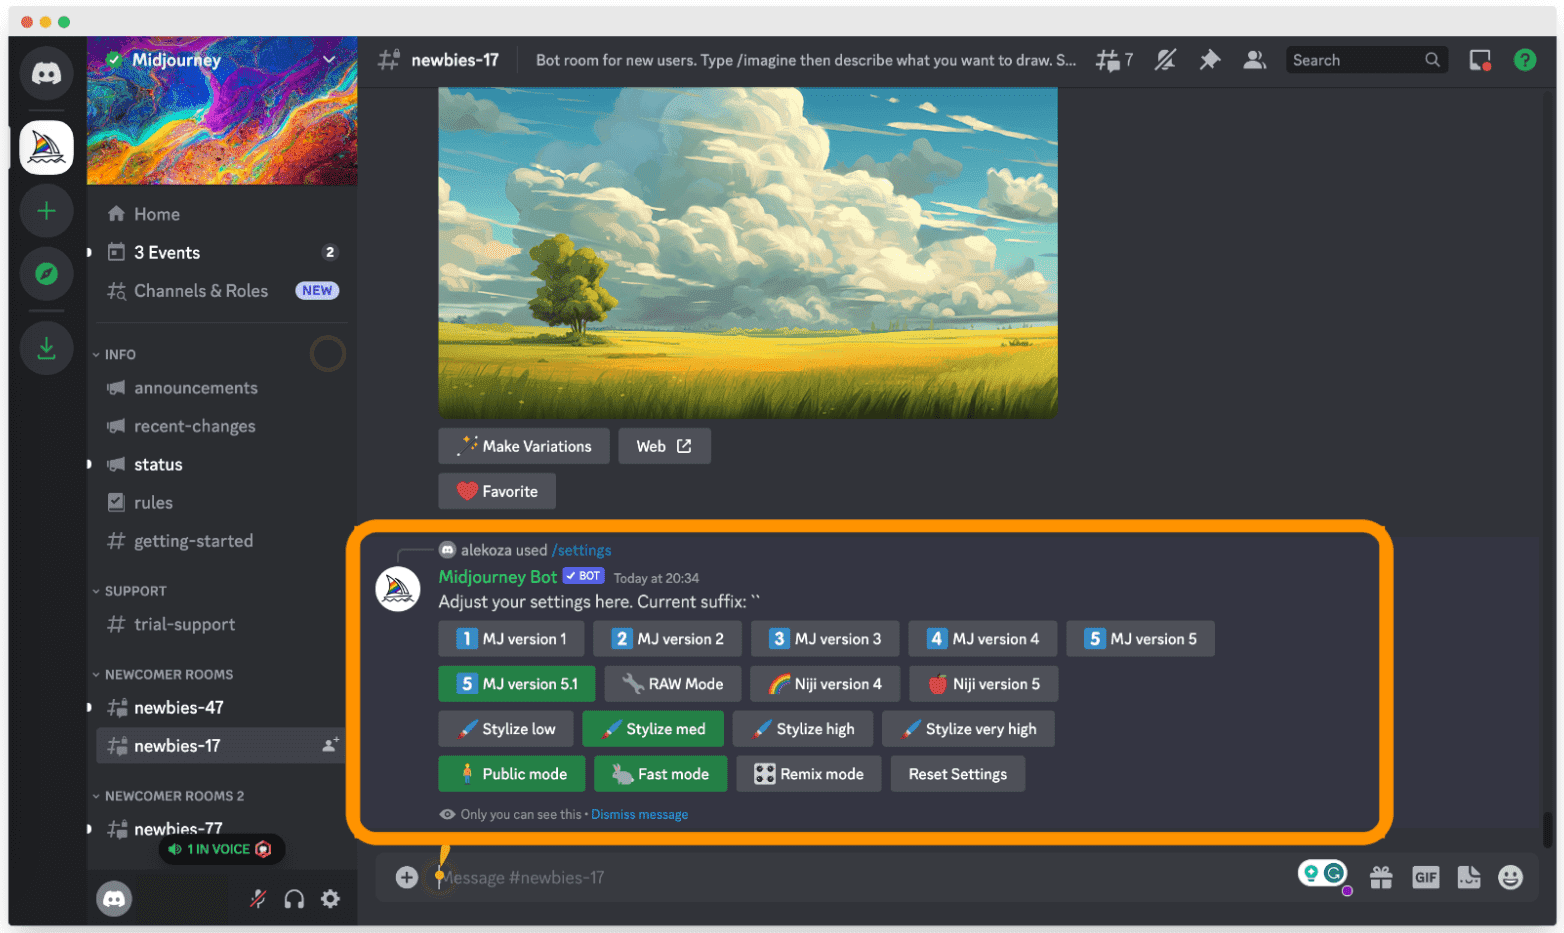Open Midjourney server dropdown menu
1564x933 pixels.
coord(328,60)
